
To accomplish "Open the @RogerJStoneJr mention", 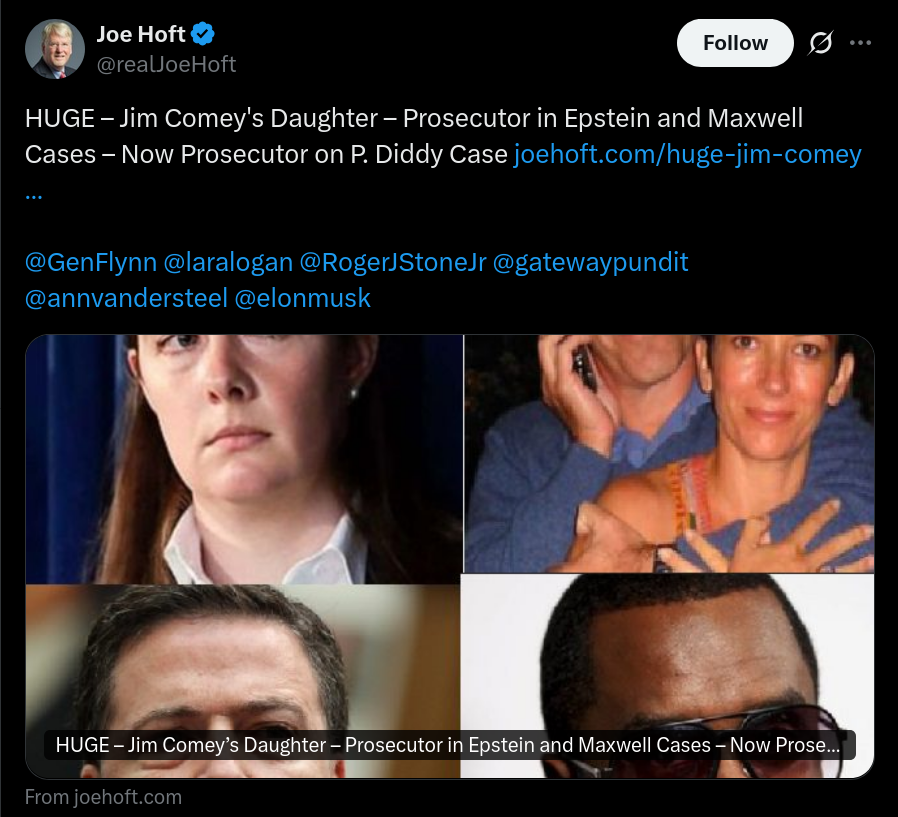I will [x=393, y=262].
